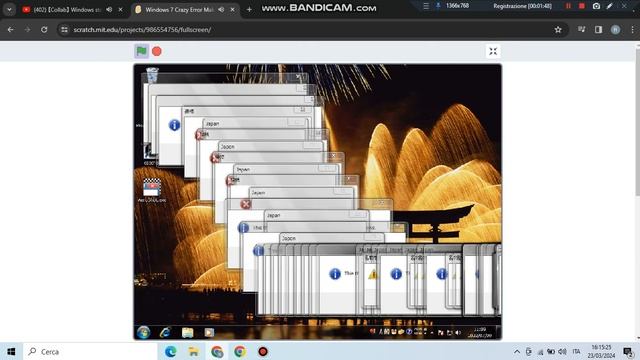Open the Windows 10 clock and calendar
The height and width of the screenshot is (360, 640).
pos(601,351)
